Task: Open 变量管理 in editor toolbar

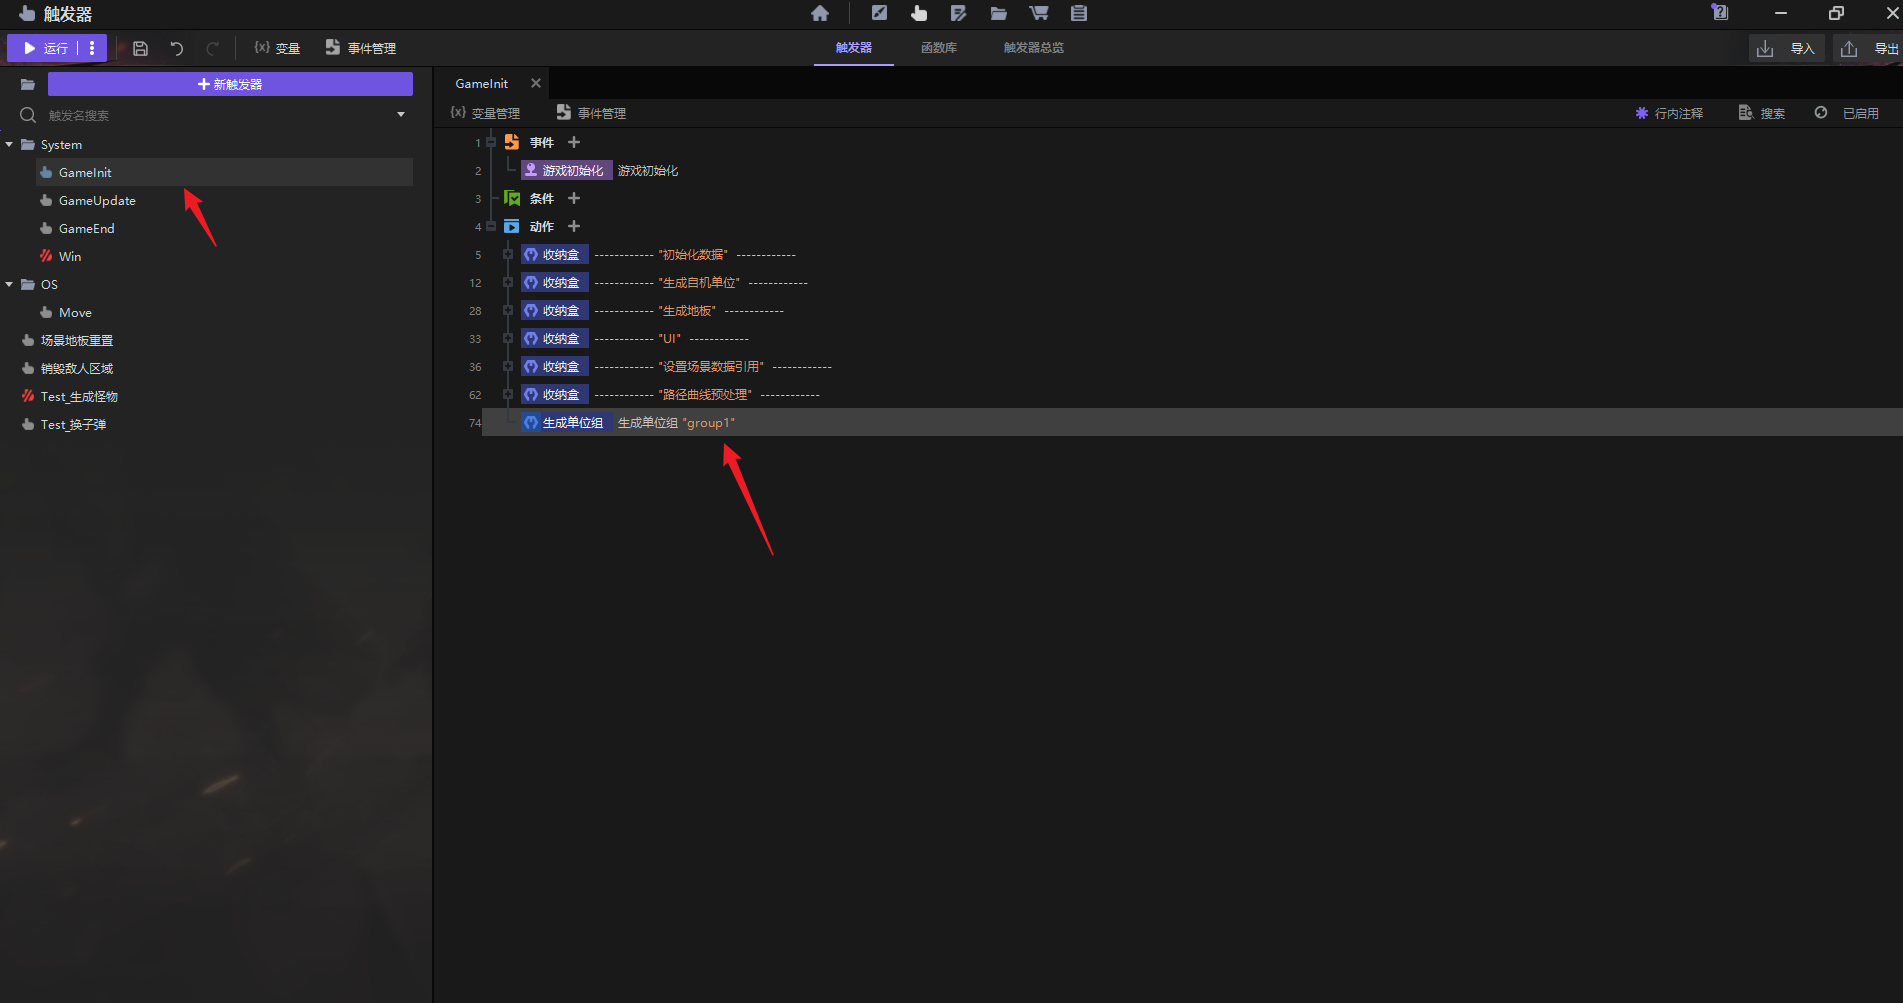Action: (x=485, y=113)
